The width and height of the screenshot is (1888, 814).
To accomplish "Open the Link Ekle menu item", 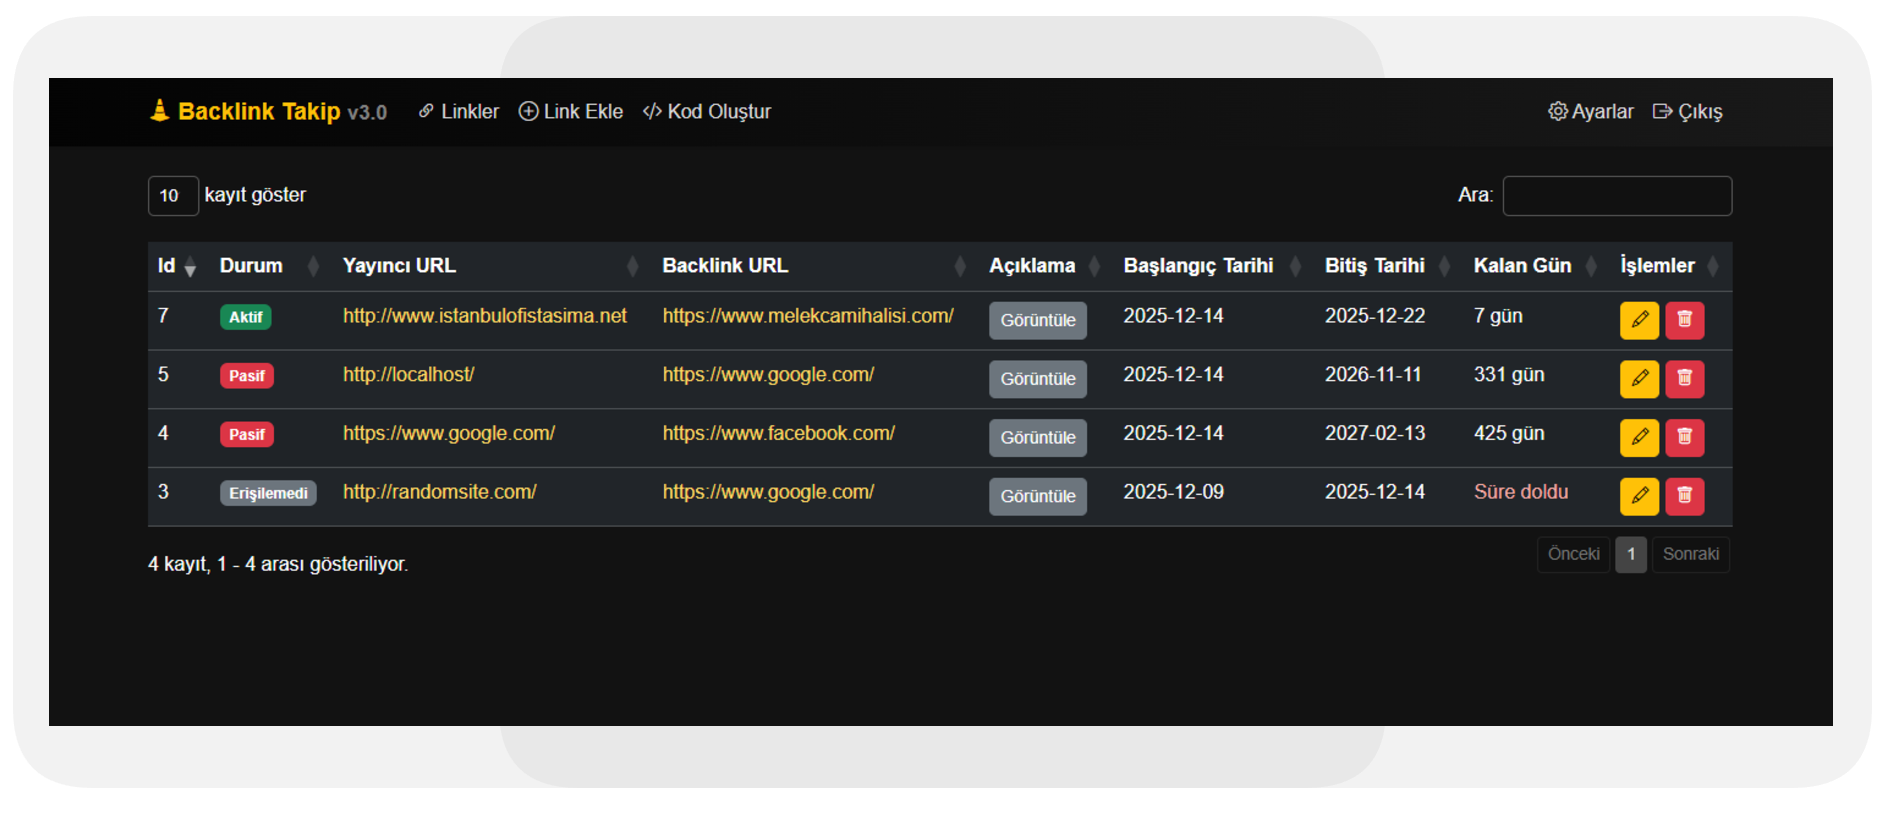I will [571, 112].
